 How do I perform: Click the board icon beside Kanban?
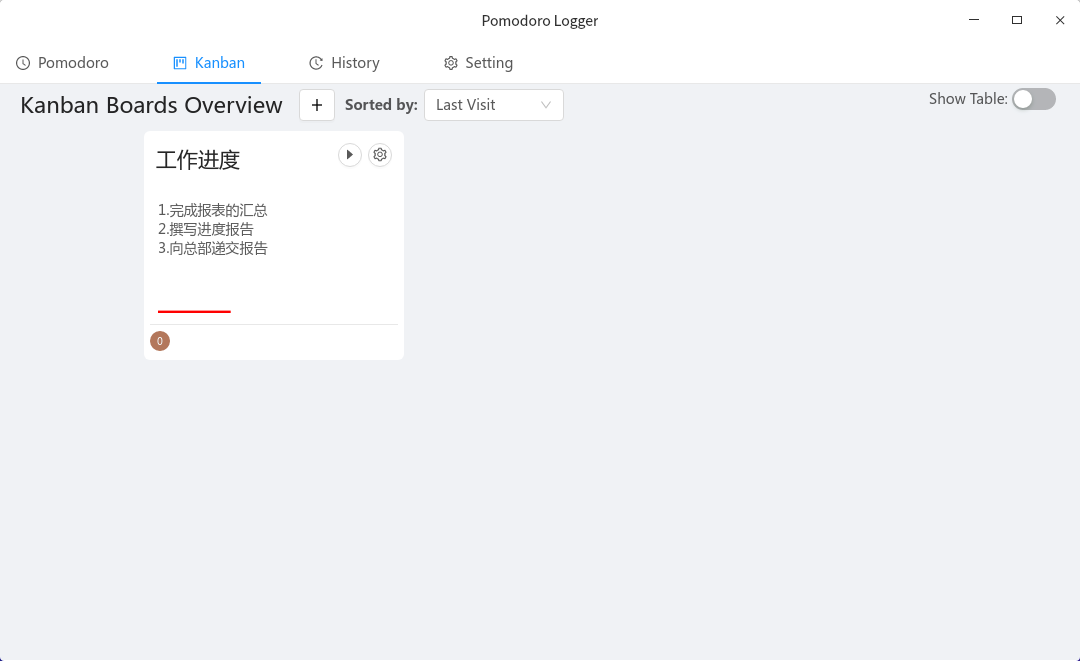[x=180, y=63]
